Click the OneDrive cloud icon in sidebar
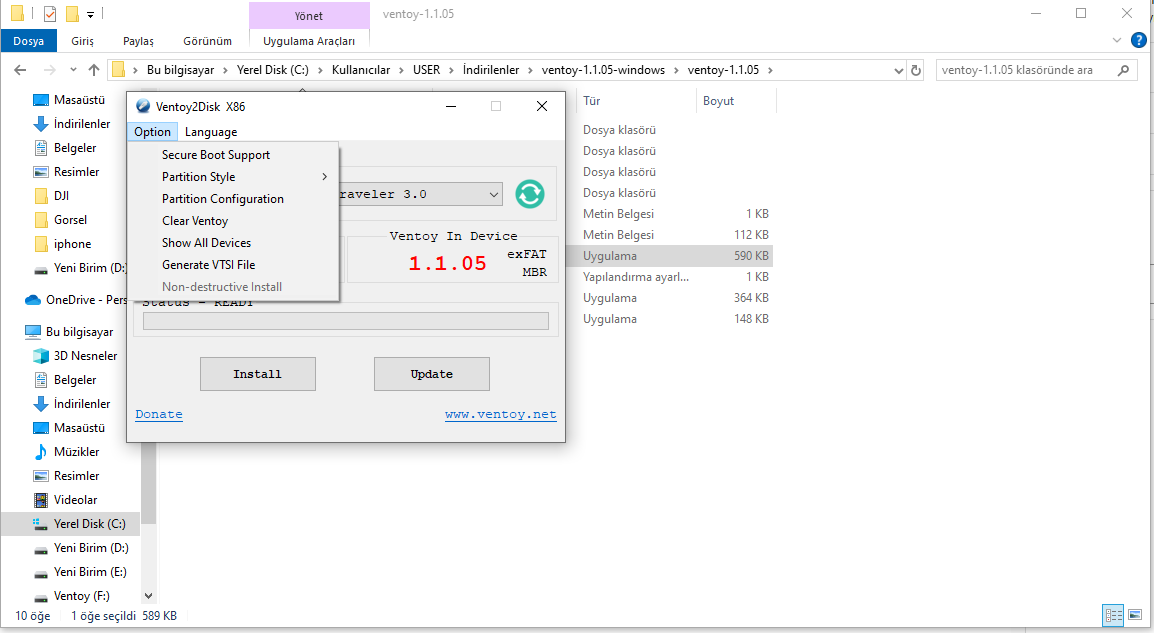Viewport: 1154px width, 633px height. 33,300
